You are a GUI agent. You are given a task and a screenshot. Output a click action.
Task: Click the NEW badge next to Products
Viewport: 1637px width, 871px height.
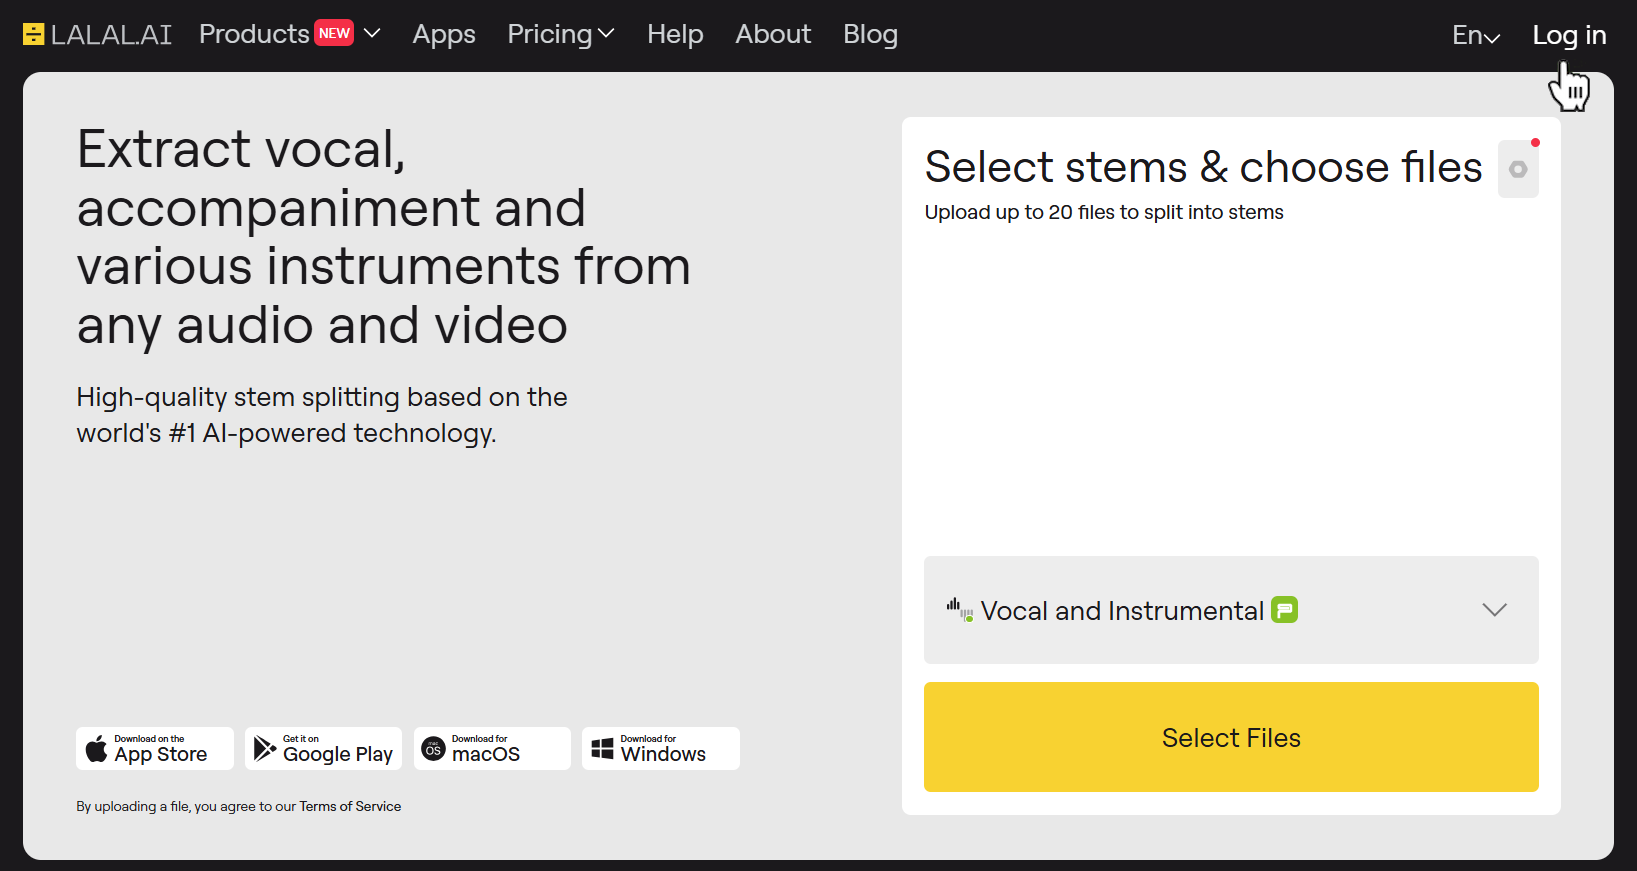pos(334,33)
